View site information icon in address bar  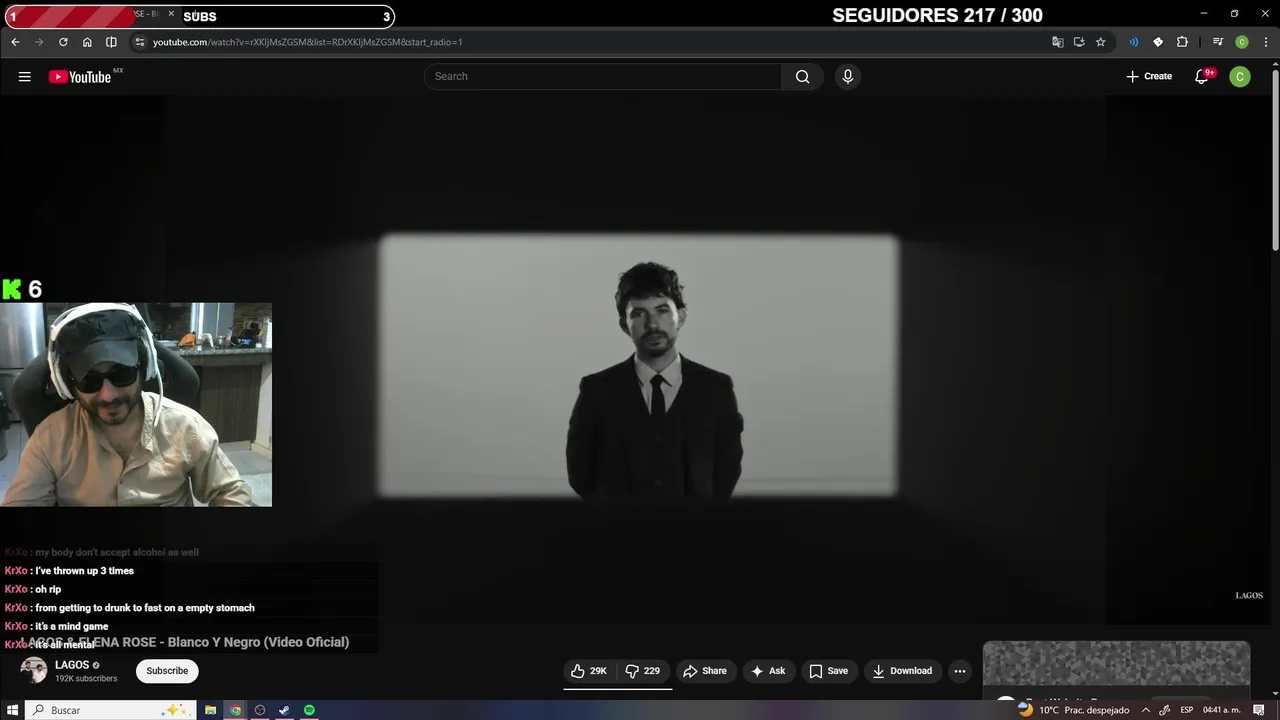click(140, 42)
